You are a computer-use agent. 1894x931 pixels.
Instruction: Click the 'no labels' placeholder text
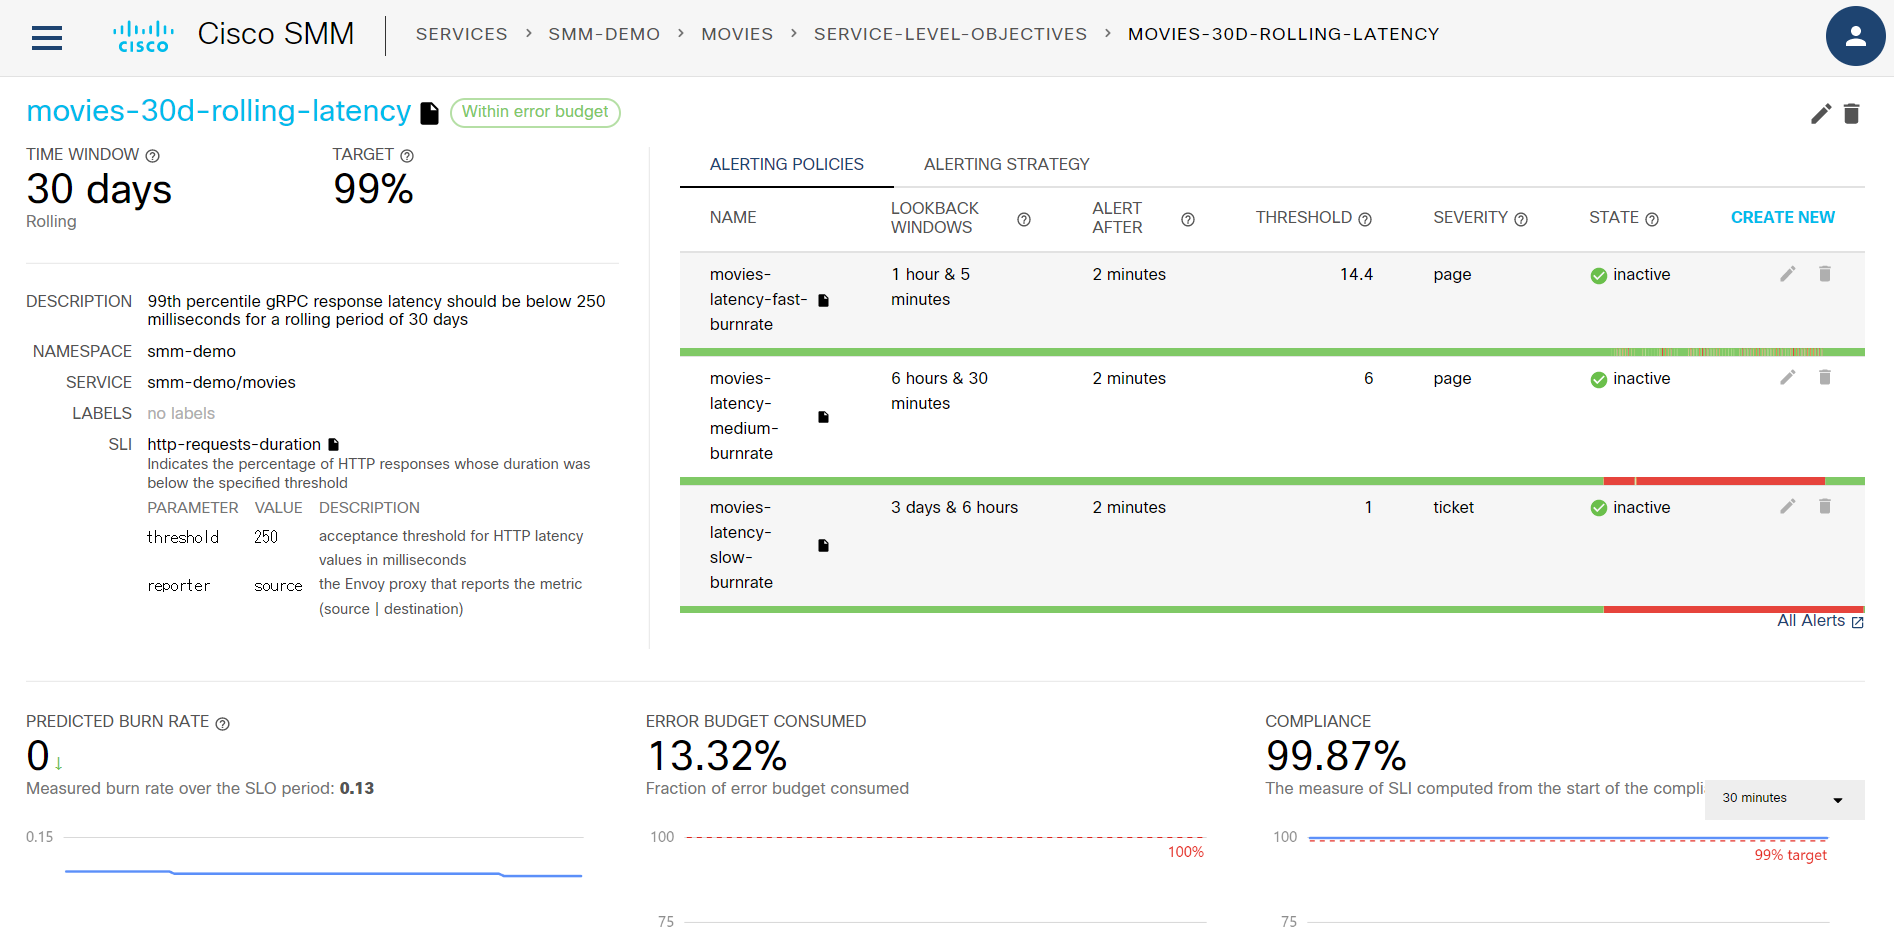coord(181,413)
